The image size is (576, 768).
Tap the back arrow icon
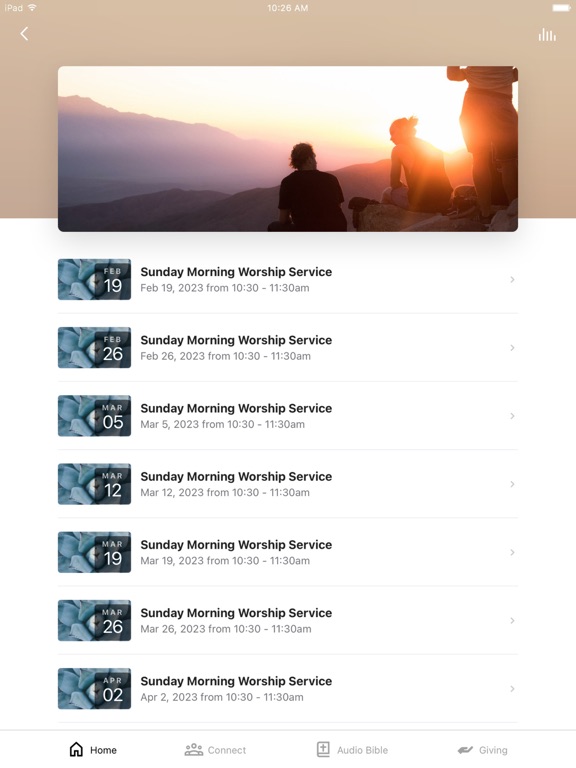[x=24, y=34]
